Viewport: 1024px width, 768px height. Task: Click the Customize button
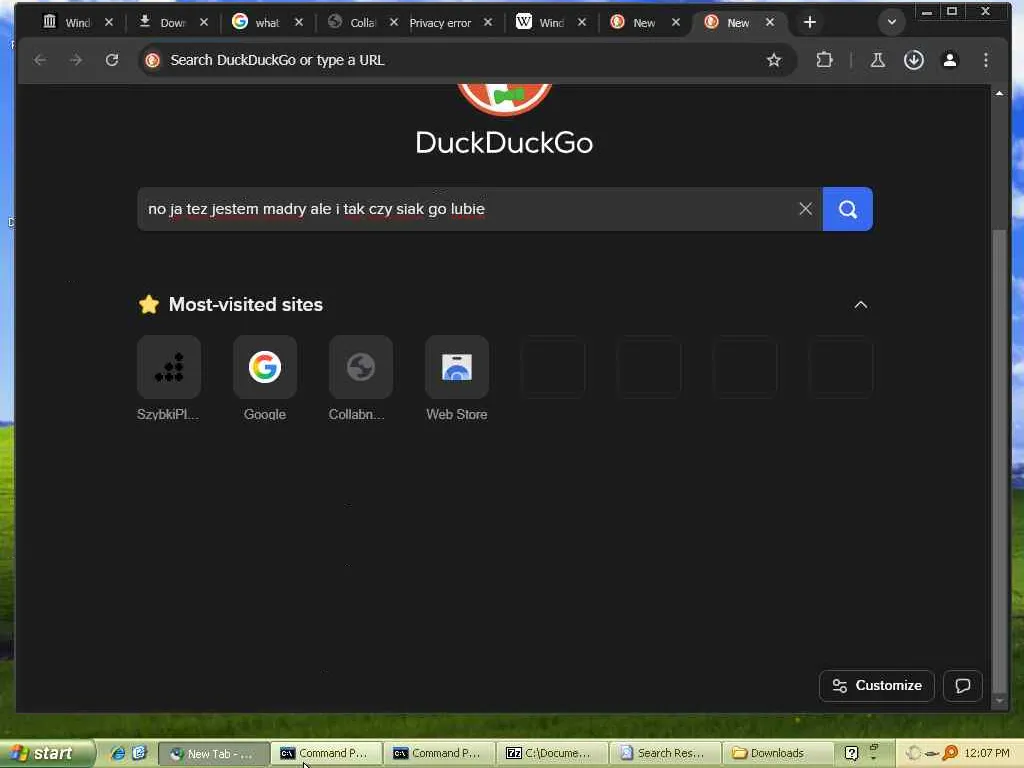pos(876,686)
